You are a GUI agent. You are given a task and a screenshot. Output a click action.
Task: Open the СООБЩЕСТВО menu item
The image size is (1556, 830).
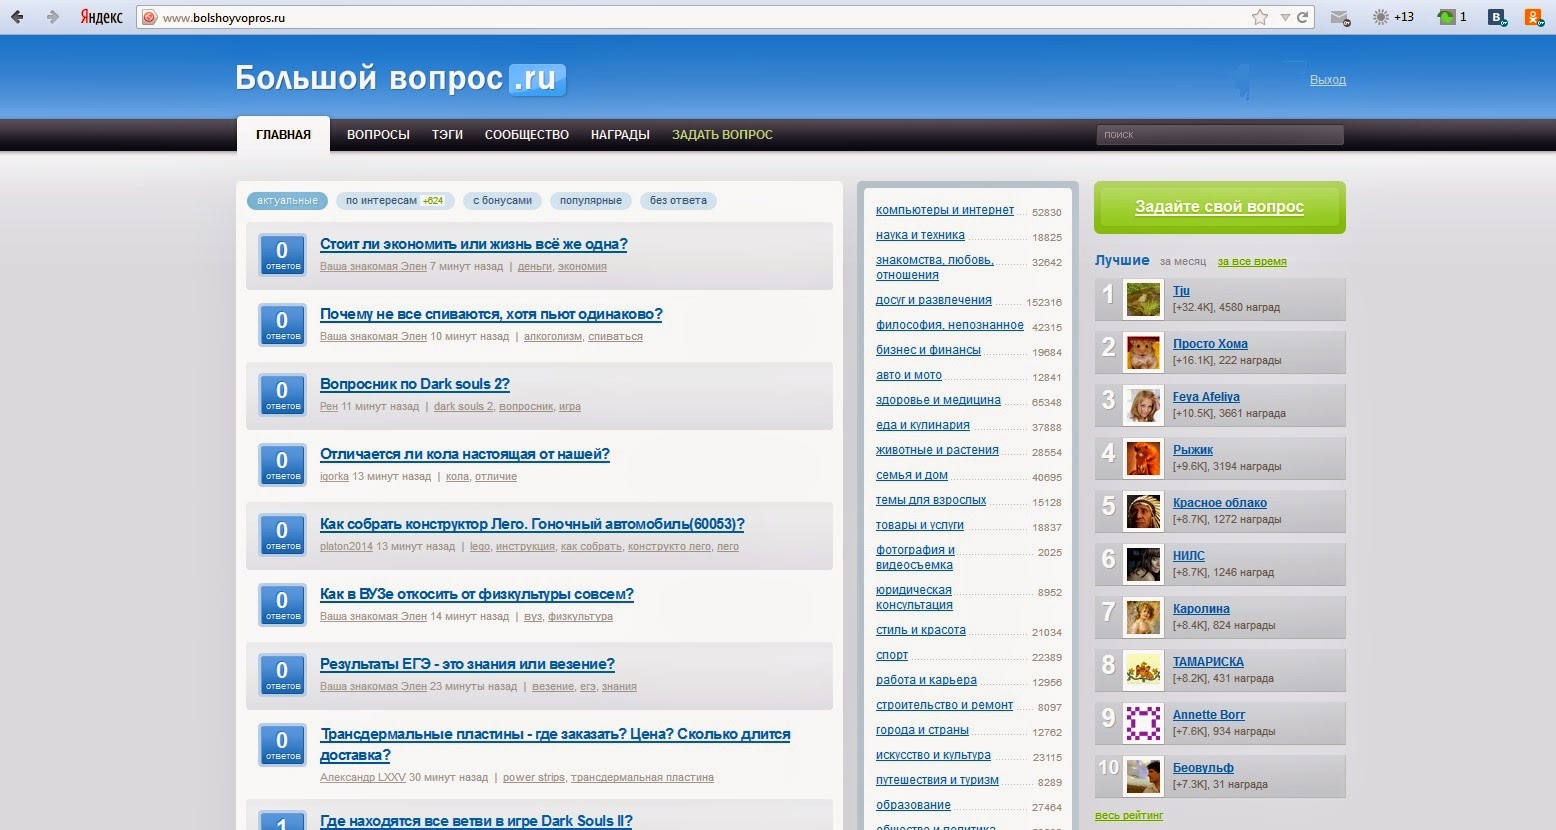[x=526, y=134]
